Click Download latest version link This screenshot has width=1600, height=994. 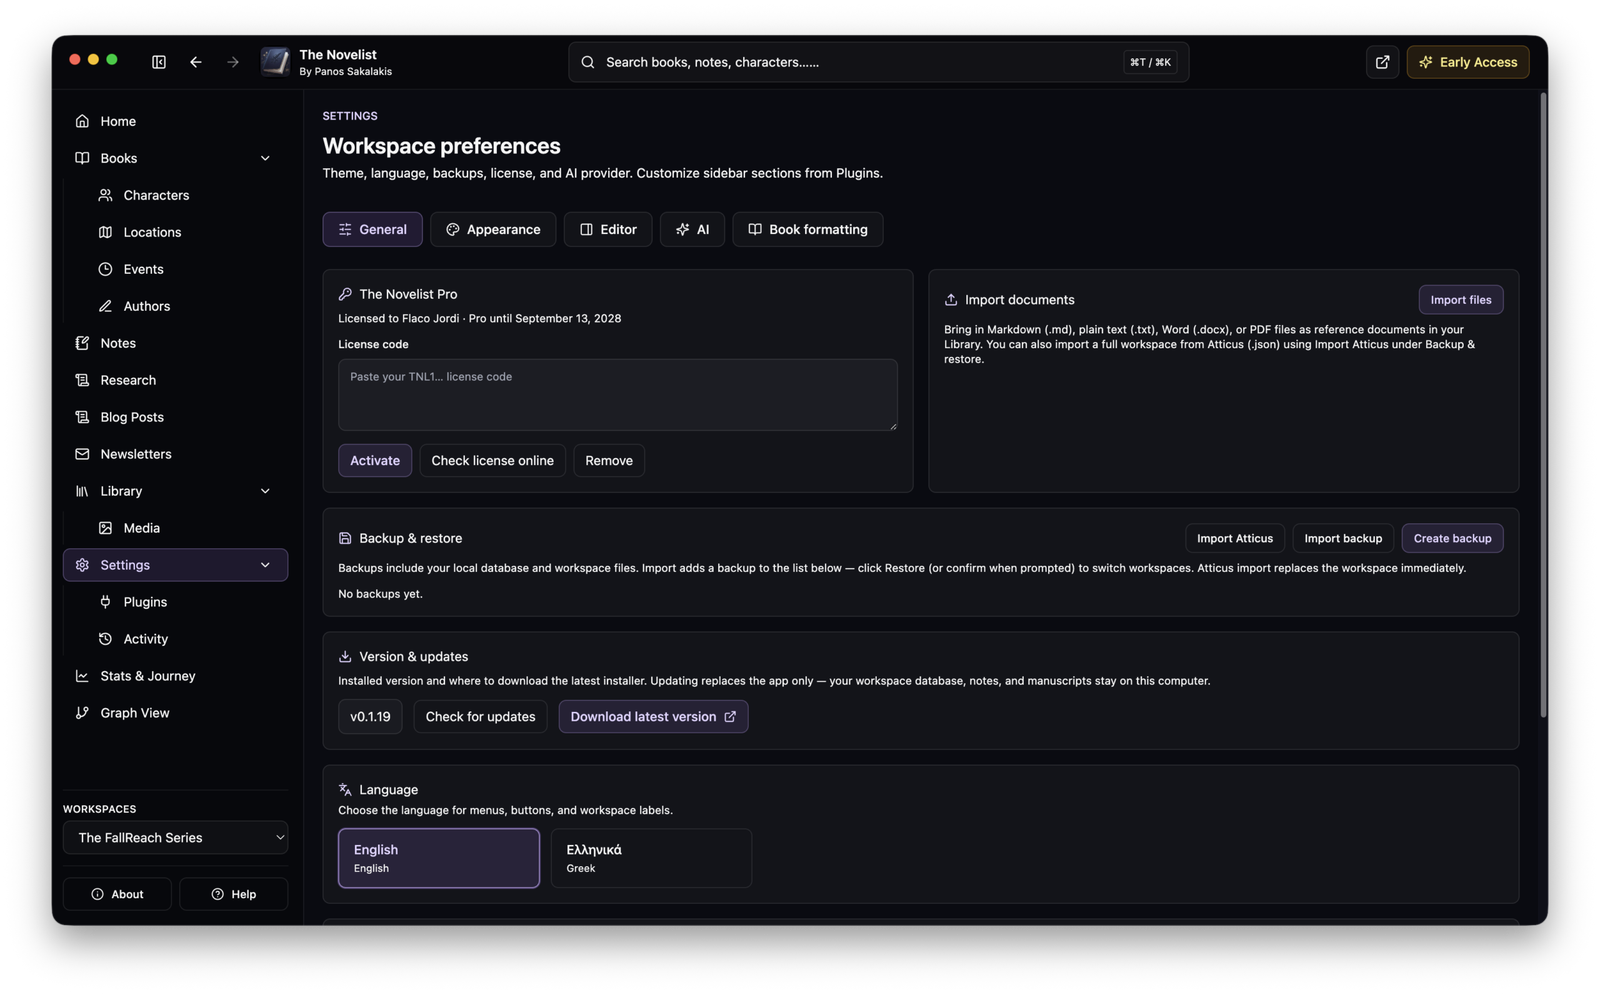coord(653,717)
